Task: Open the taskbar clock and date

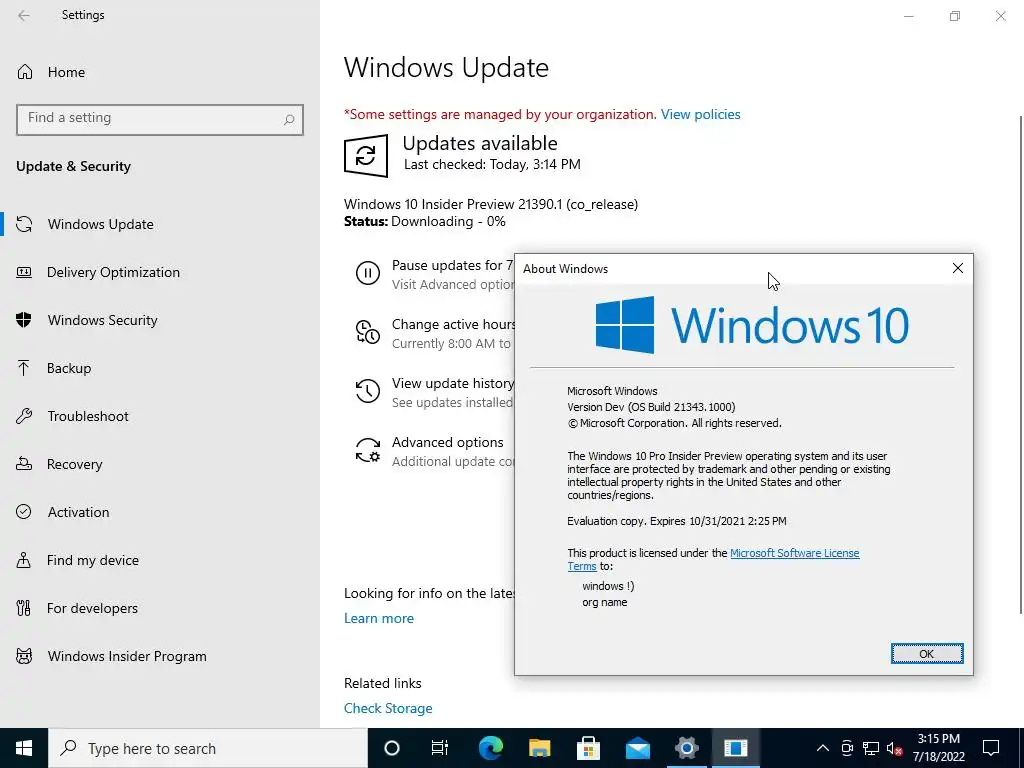Action: [938, 748]
